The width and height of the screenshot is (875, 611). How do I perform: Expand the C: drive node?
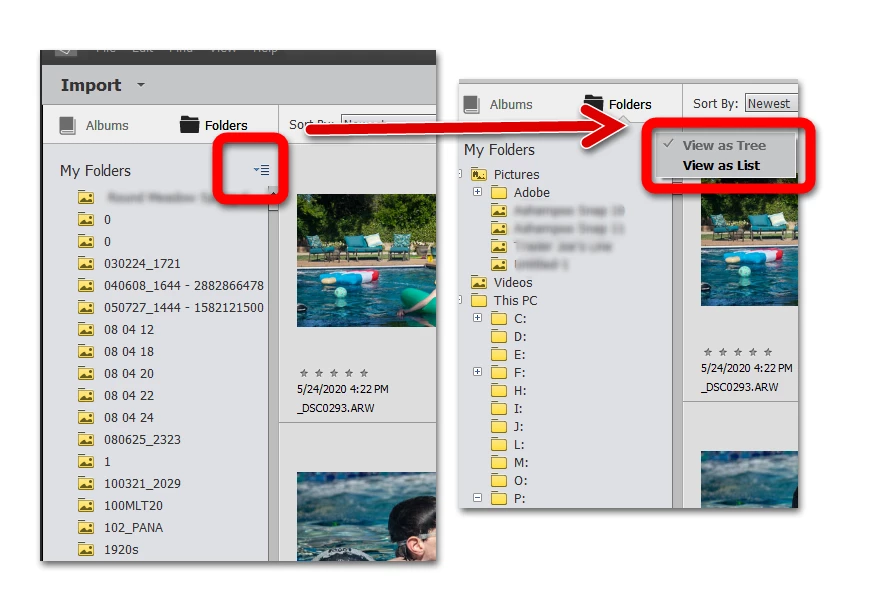pos(477,317)
